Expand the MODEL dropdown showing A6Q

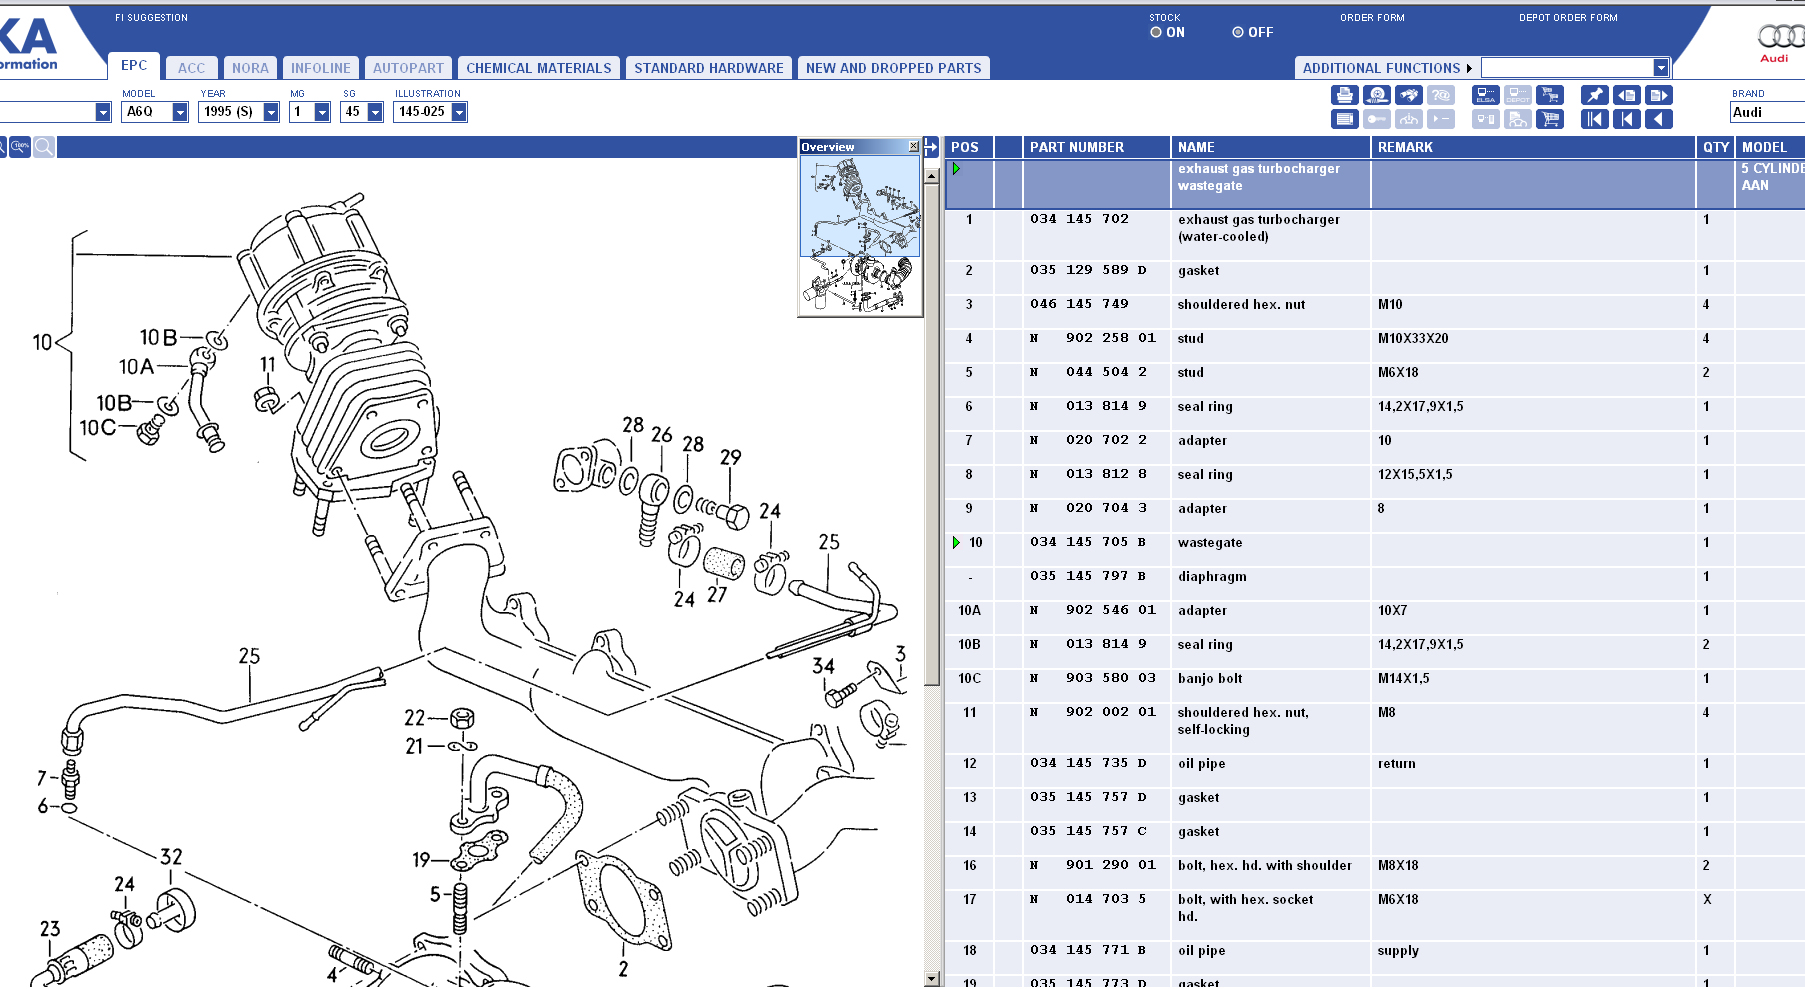(x=180, y=112)
